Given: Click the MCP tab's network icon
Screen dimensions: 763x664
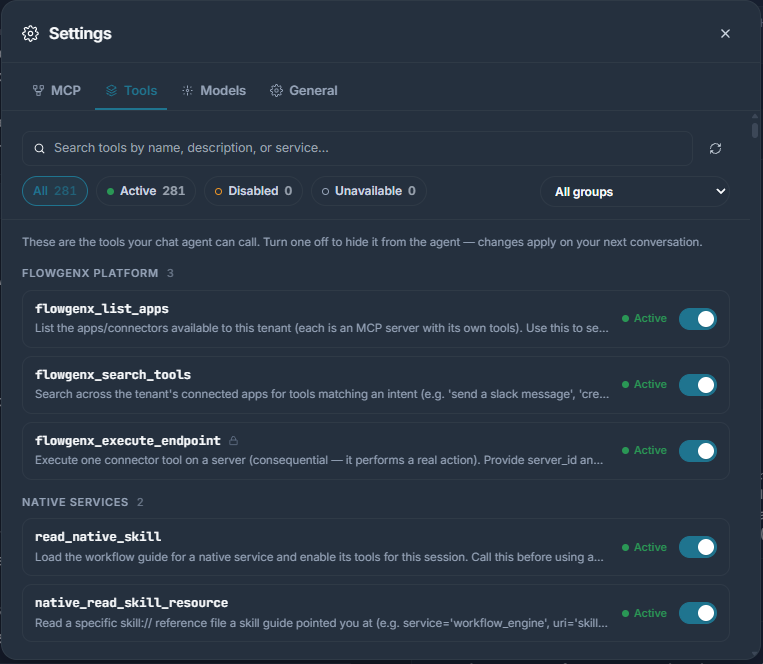Looking at the screenshot, I should click(x=38, y=90).
